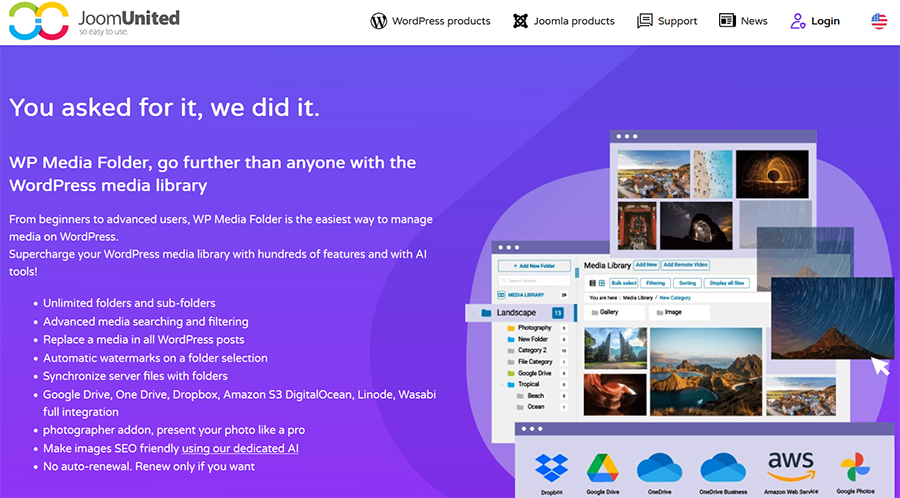This screenshot has width=900, height=498.
Task: Click the Landscape count badge '13'
Action: pyautogui.click(x=558, y=313)
